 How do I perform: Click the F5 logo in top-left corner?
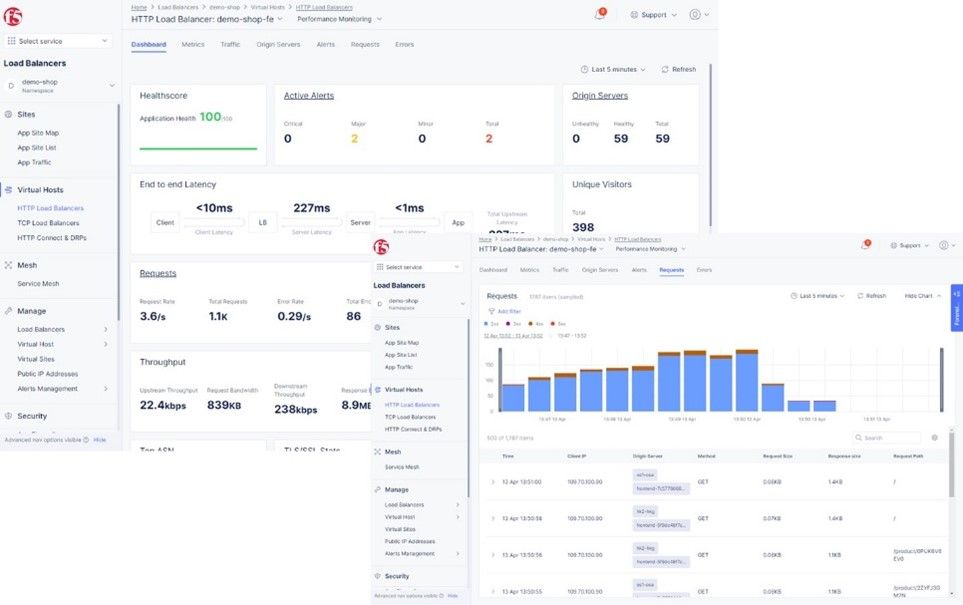coord(13,17)
